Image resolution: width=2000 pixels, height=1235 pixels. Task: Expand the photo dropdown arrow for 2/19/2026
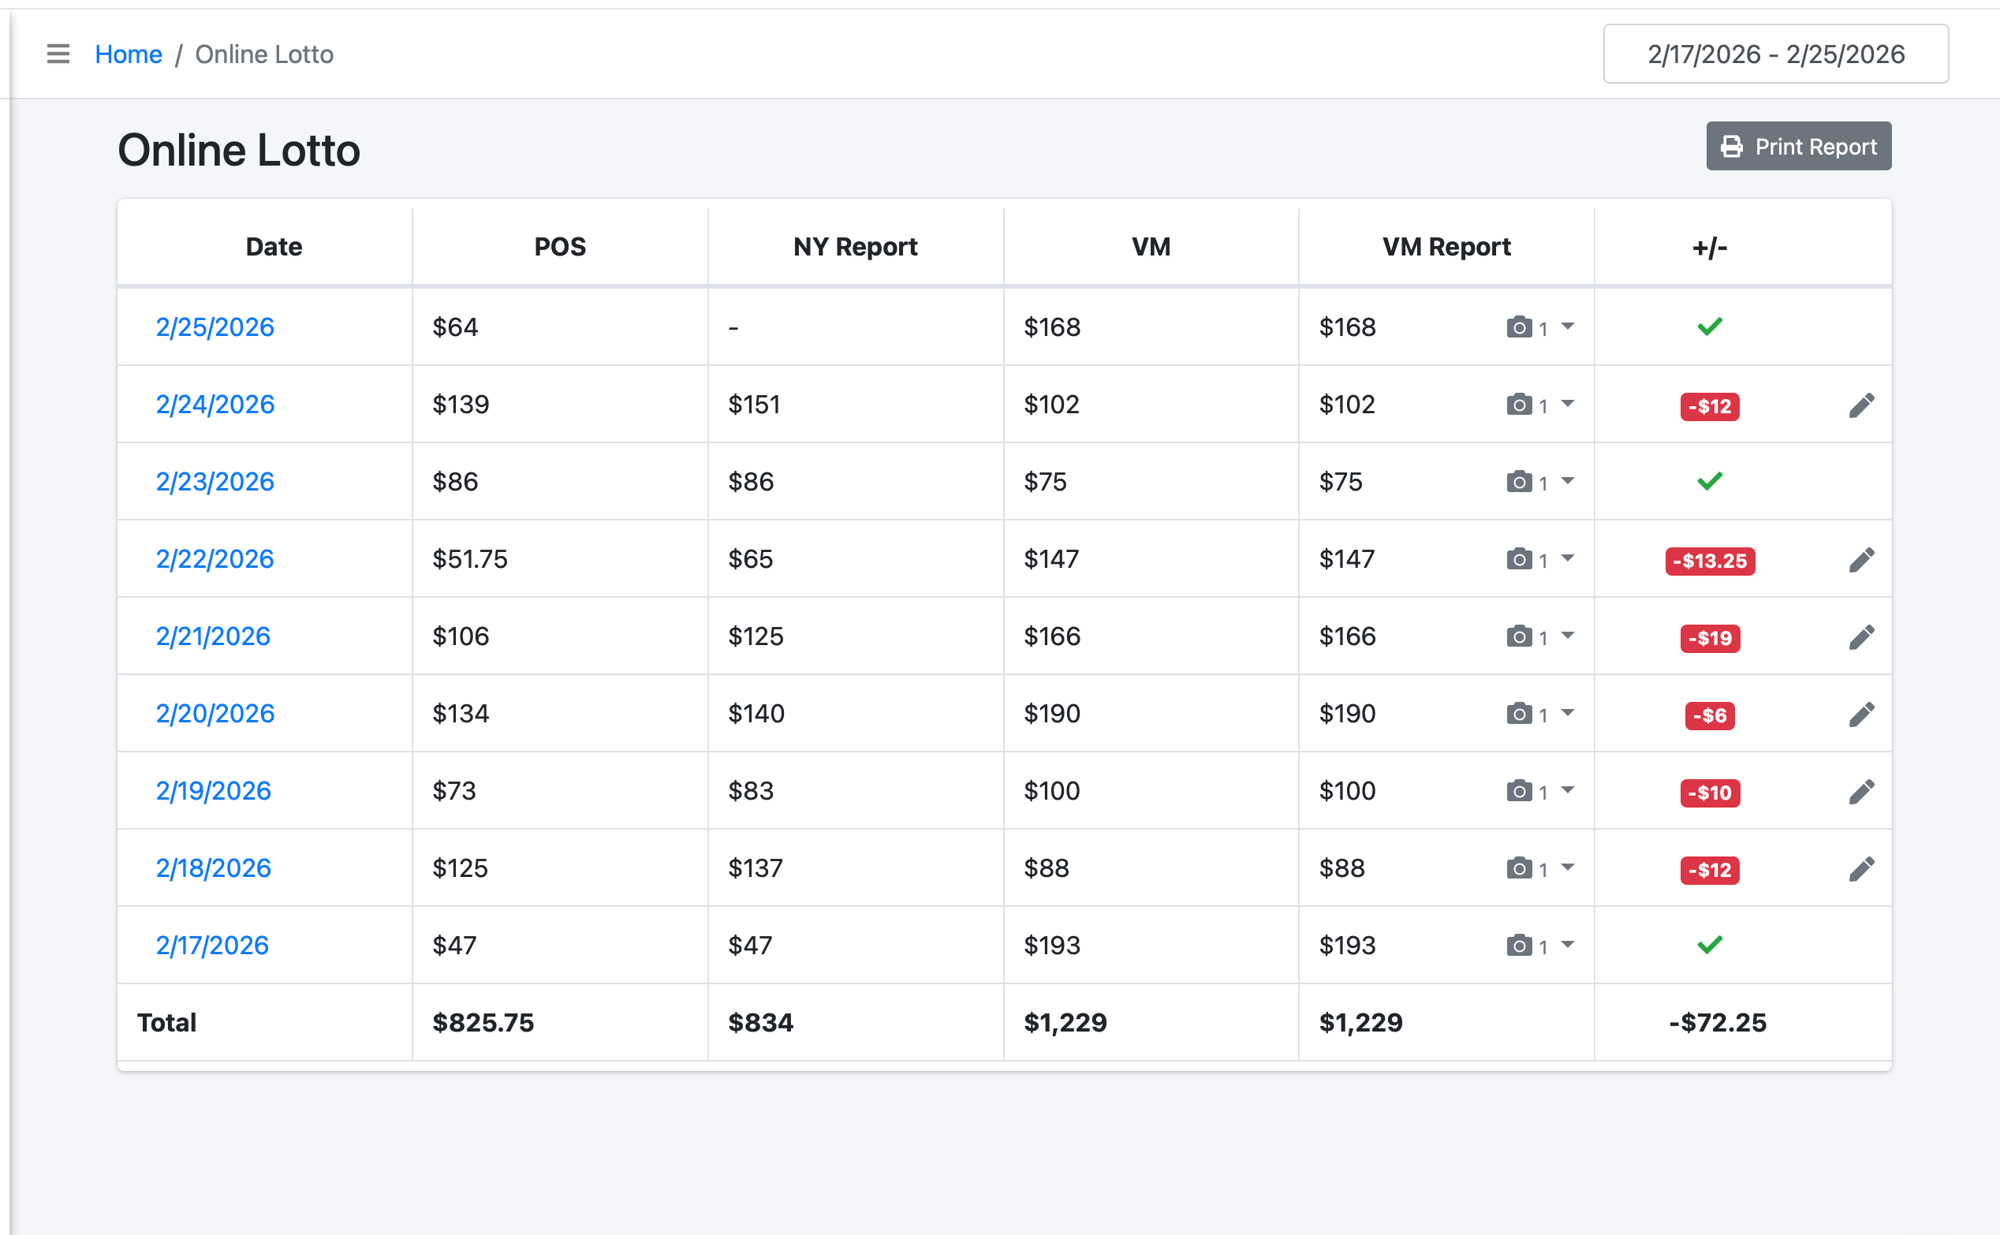1568,790
